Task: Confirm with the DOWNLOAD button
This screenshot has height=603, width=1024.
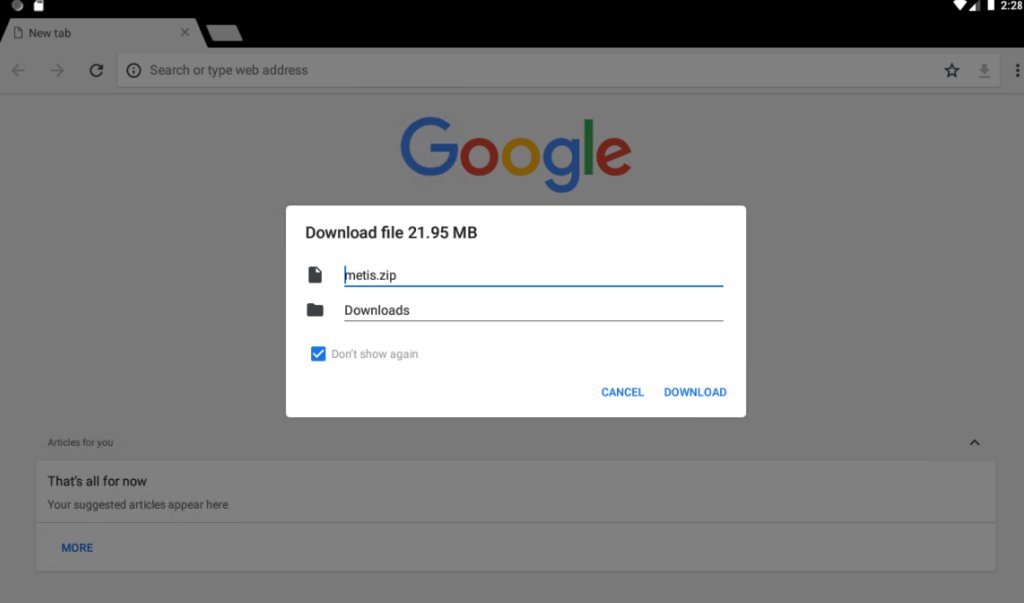Action: click(695, 392)
